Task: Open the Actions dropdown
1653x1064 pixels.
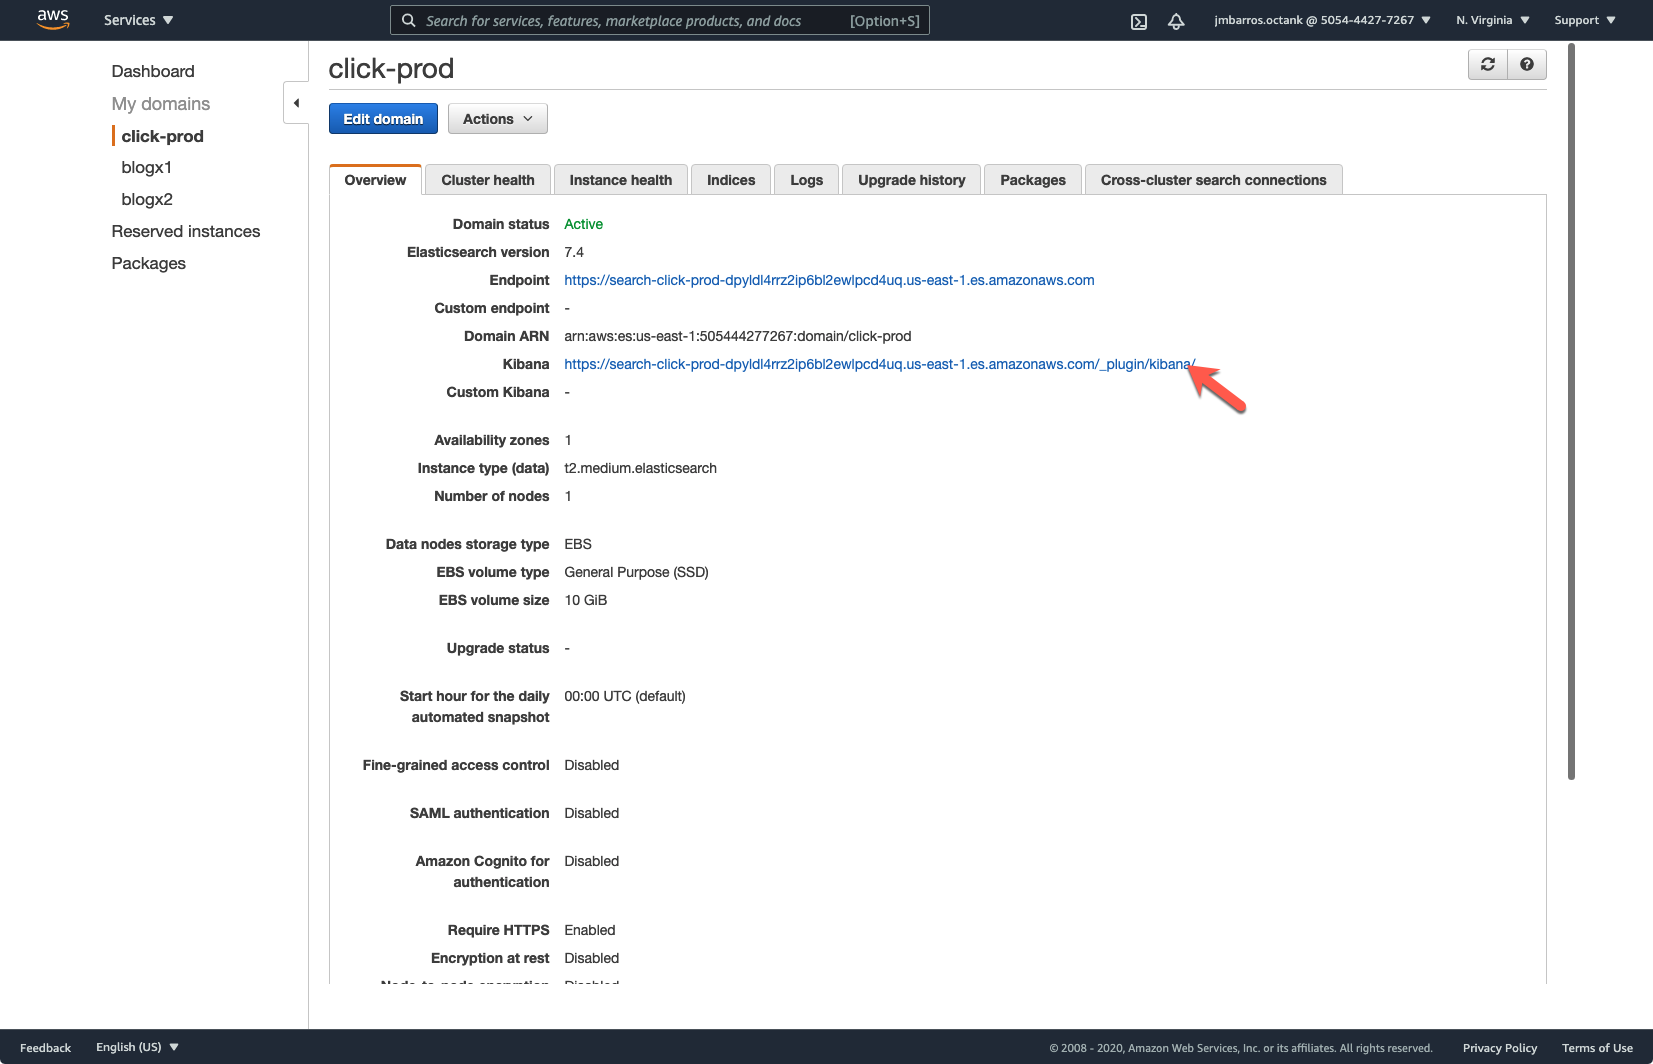Action: (498, 119)
